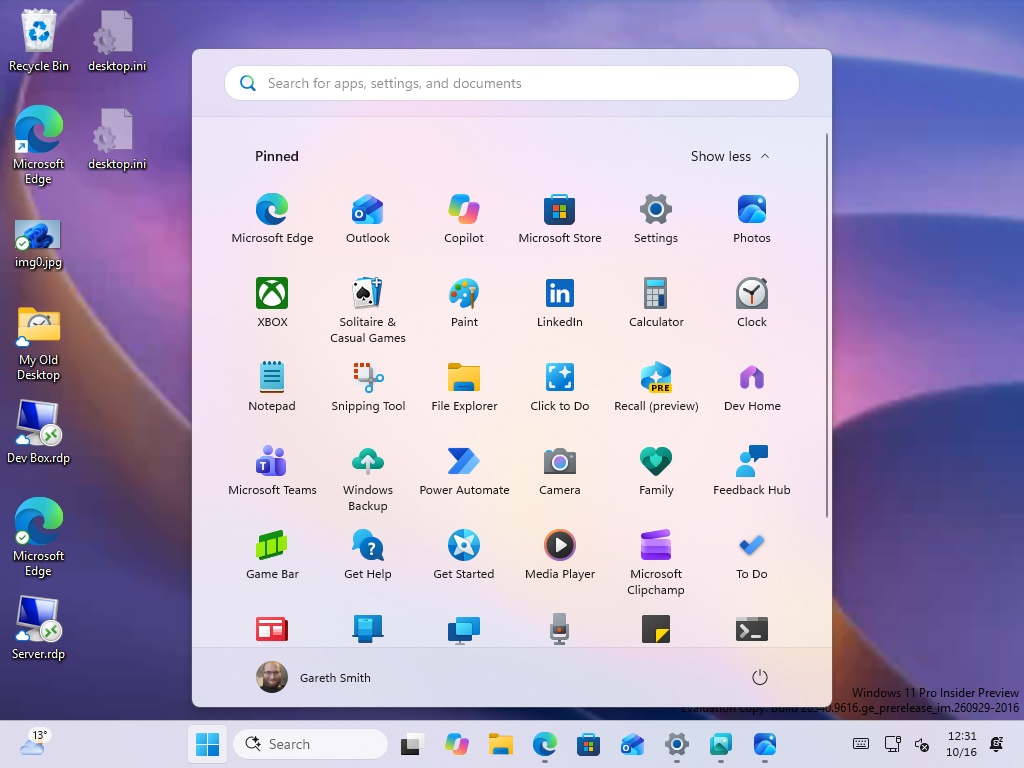
Task: Open the XBOX app
Action: (x=272, y=302)
